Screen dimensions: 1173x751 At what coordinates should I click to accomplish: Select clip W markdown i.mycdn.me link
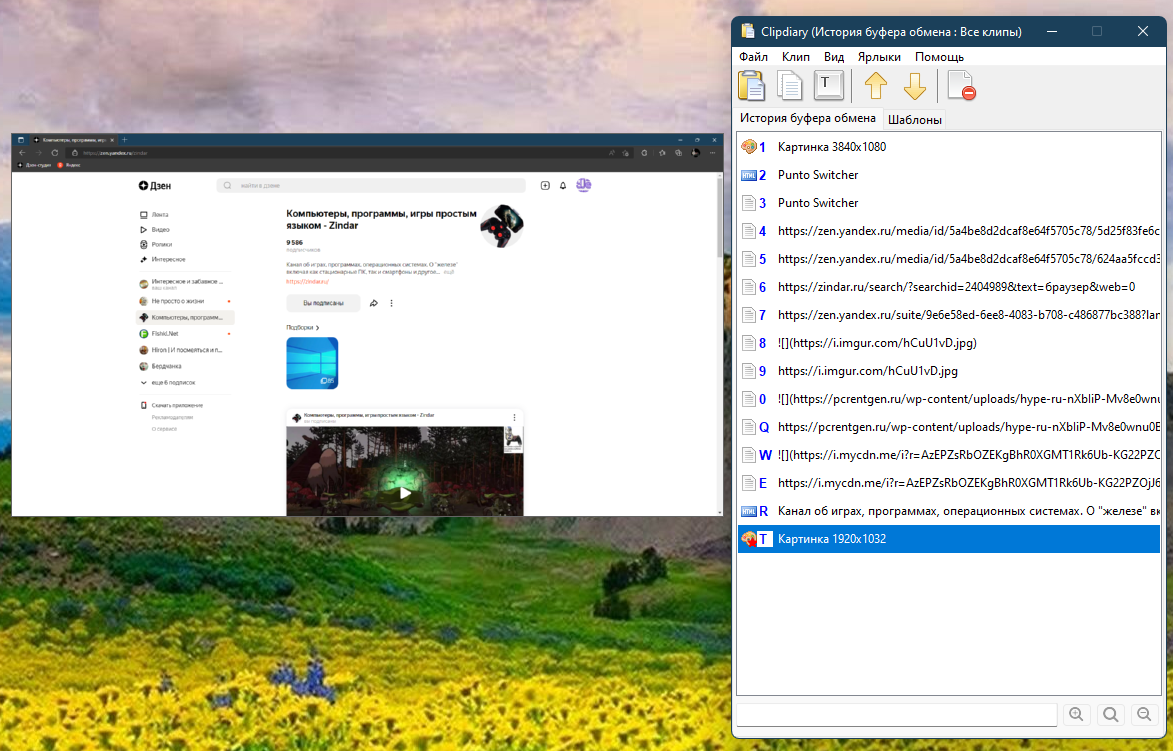949,455
